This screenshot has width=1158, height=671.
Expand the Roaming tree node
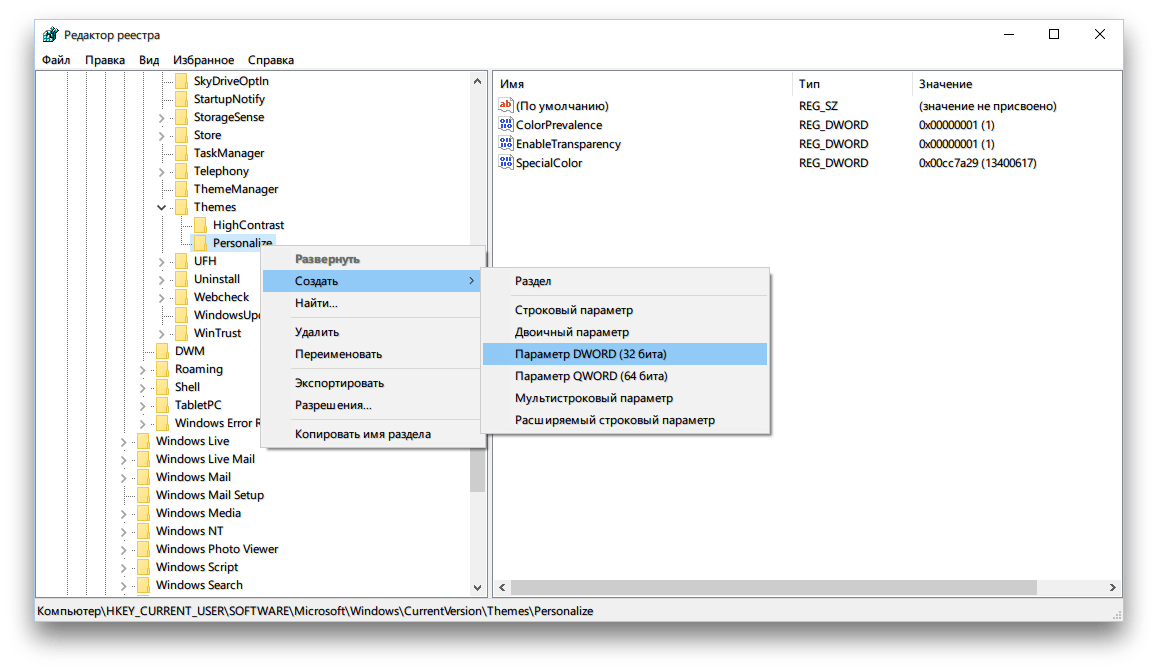143,369
